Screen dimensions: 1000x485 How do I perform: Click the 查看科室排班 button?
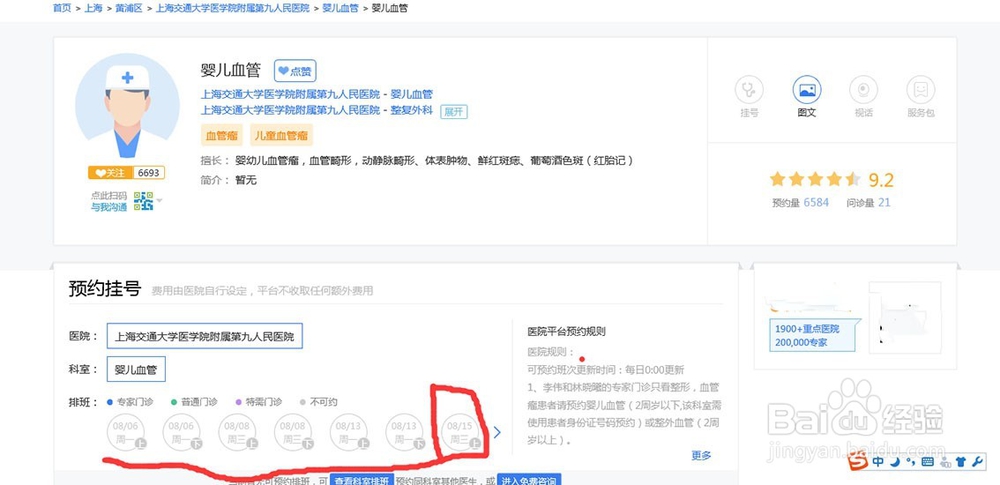pyautogui.click(x=362, y=481)
